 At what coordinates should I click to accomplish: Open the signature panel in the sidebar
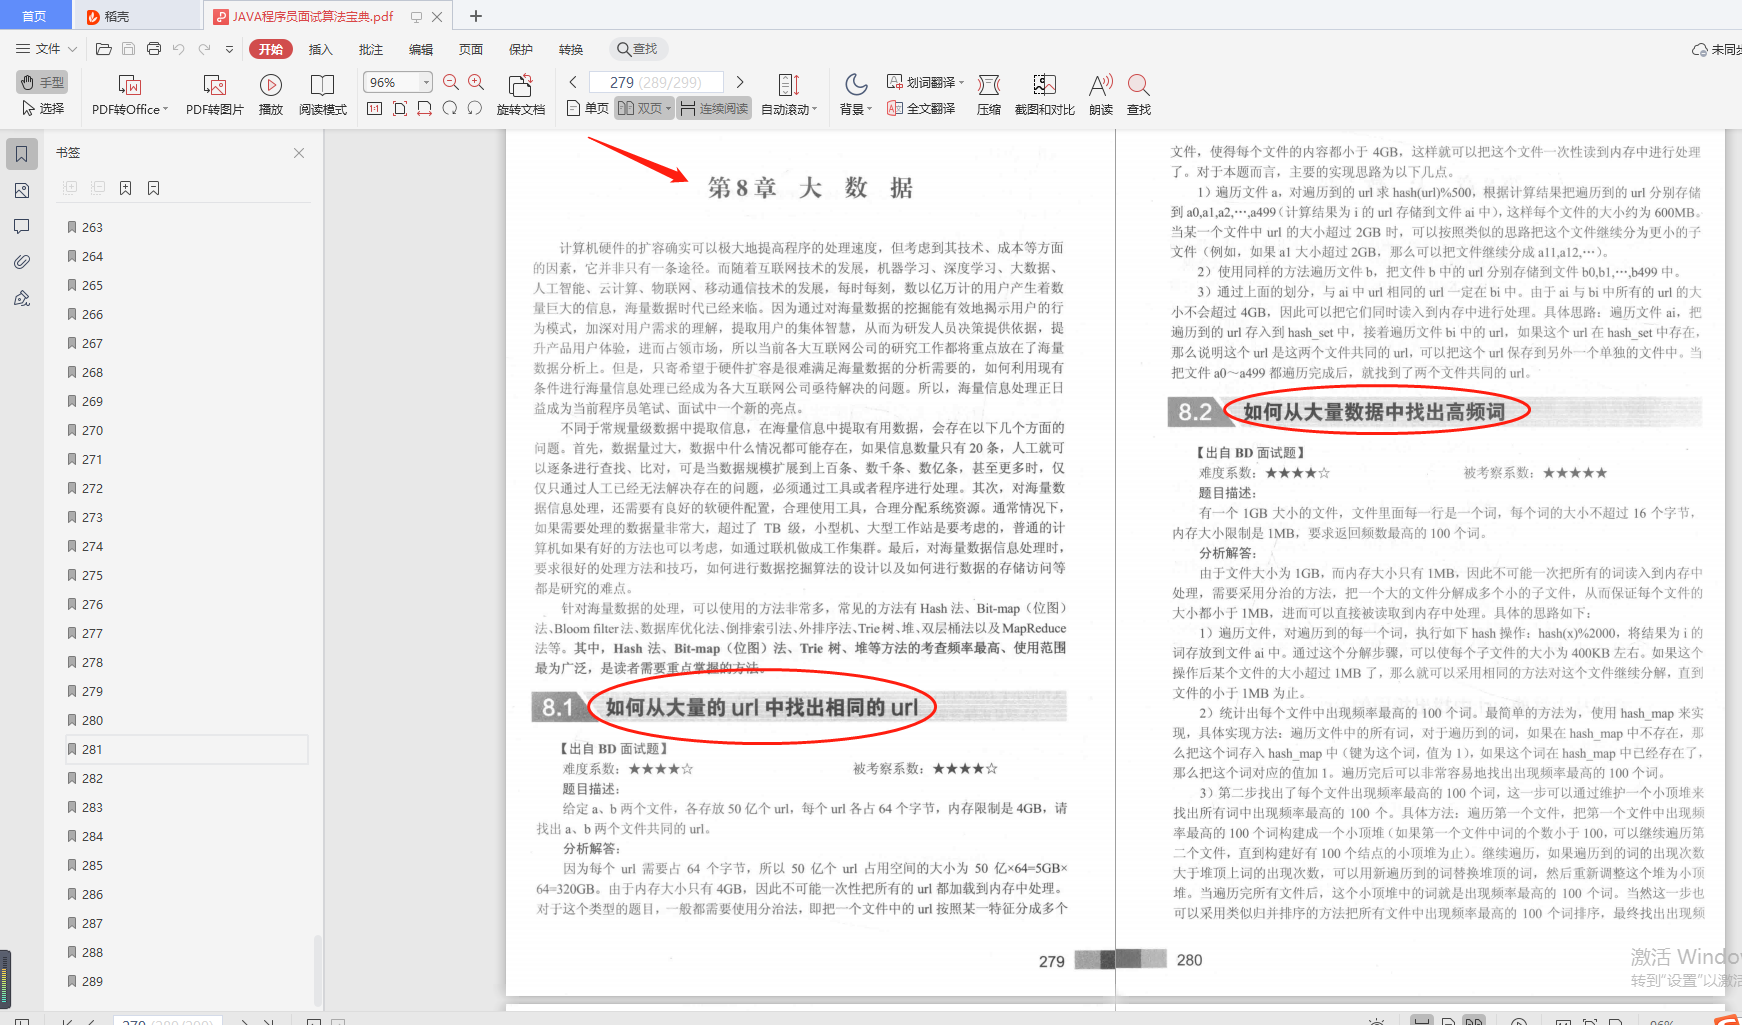coord(22,298)
